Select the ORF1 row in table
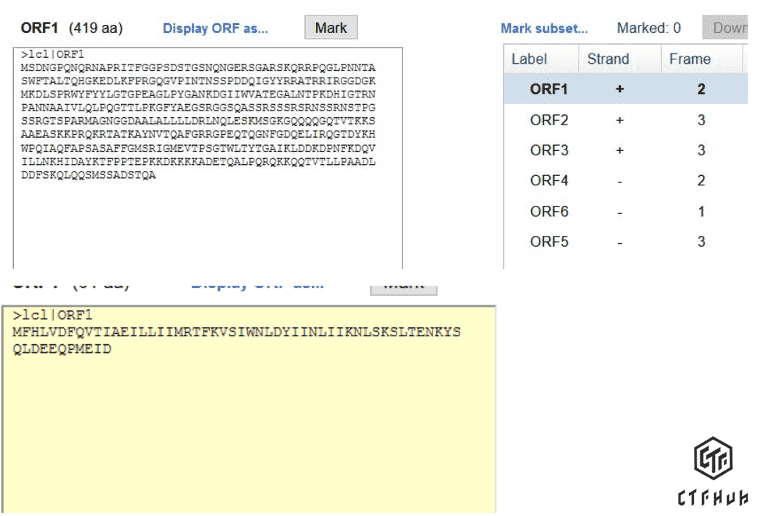The image size is (758, 516). click(549, 89)
